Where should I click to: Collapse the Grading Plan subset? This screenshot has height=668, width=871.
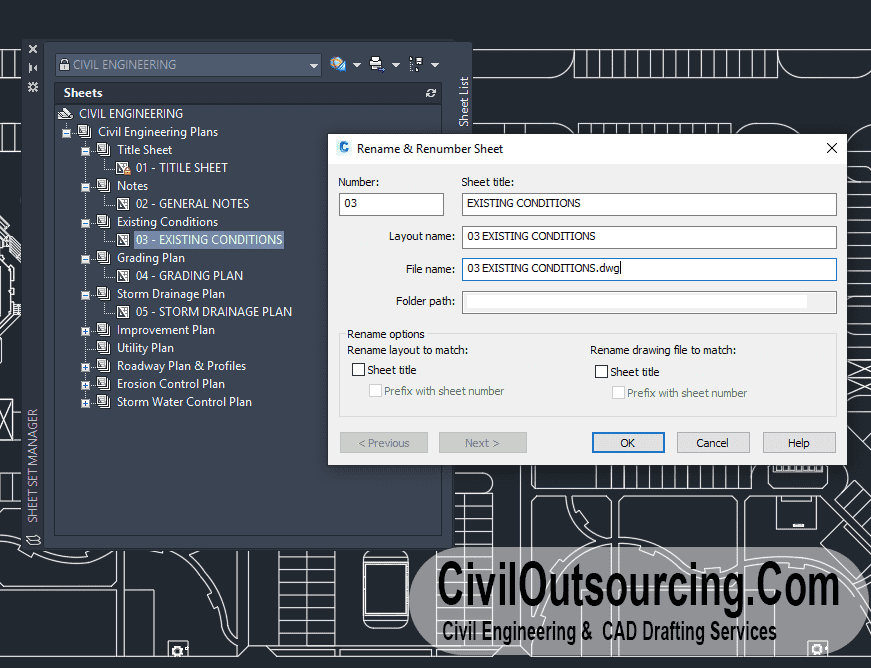click(86, 259)
